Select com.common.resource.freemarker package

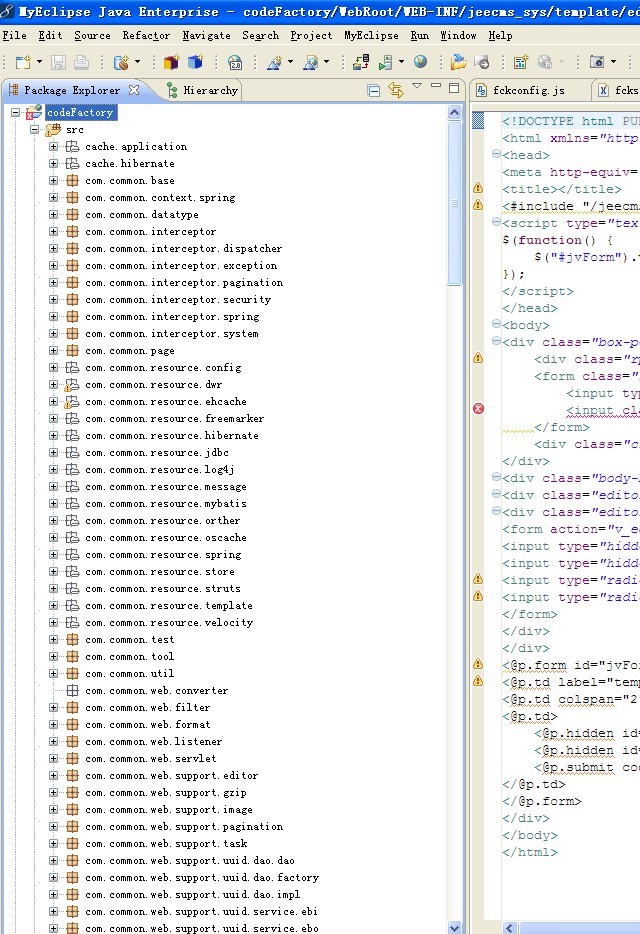[175, 419]
